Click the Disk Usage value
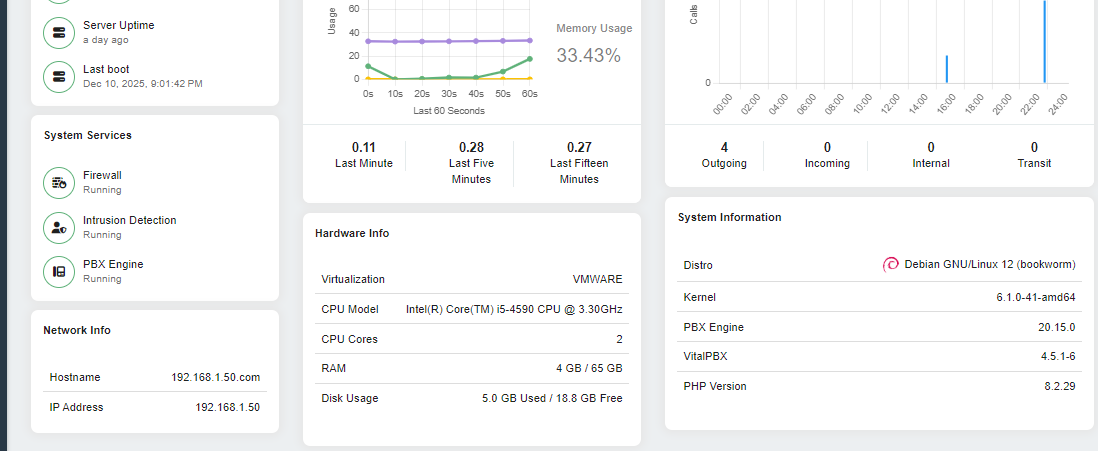Image resolution: width=1098 pixels, height=451 pixels. pos(552,398)
